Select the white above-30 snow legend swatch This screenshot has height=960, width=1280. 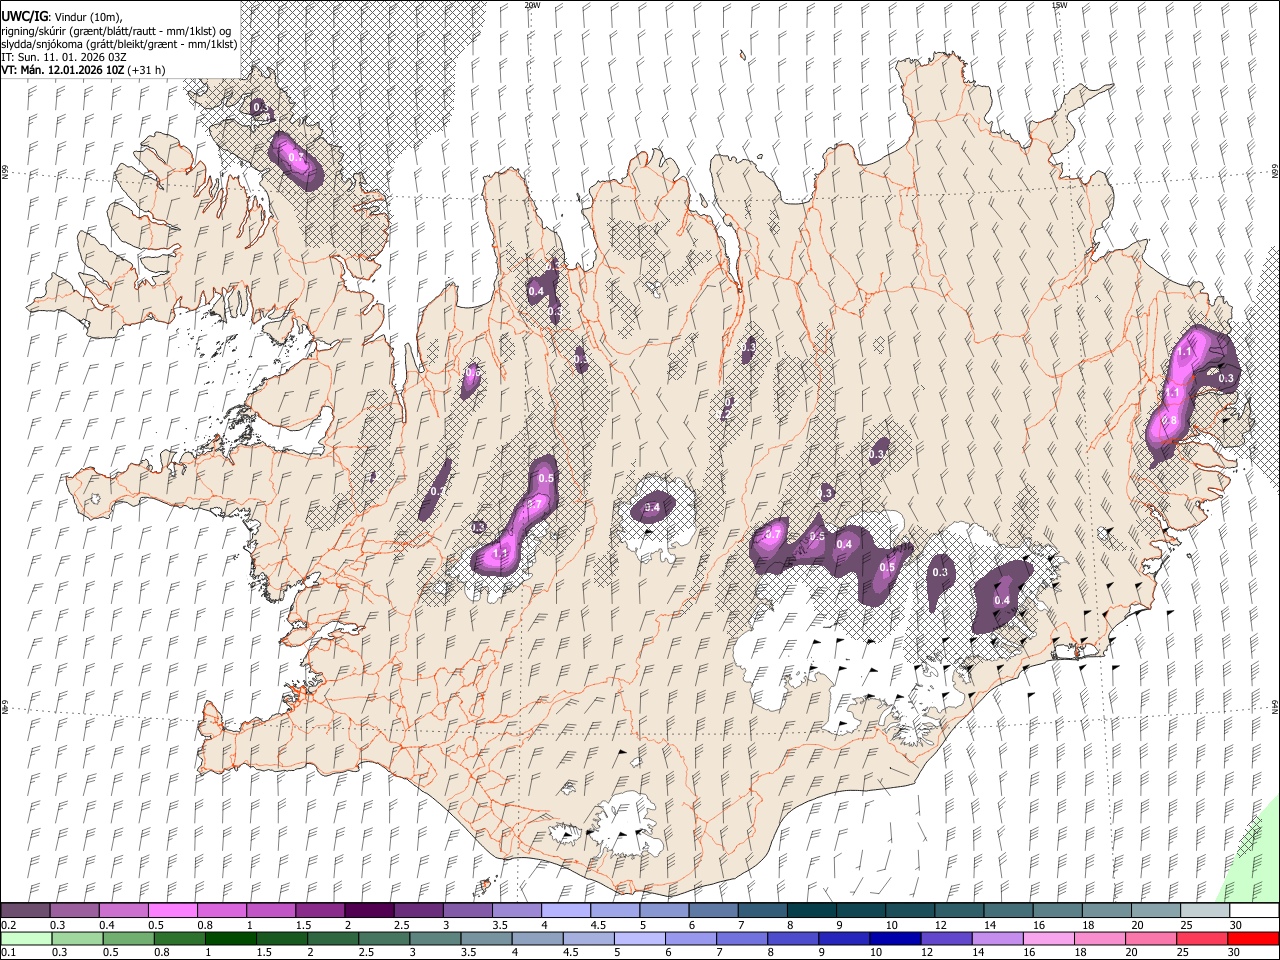click(1254, 911)
